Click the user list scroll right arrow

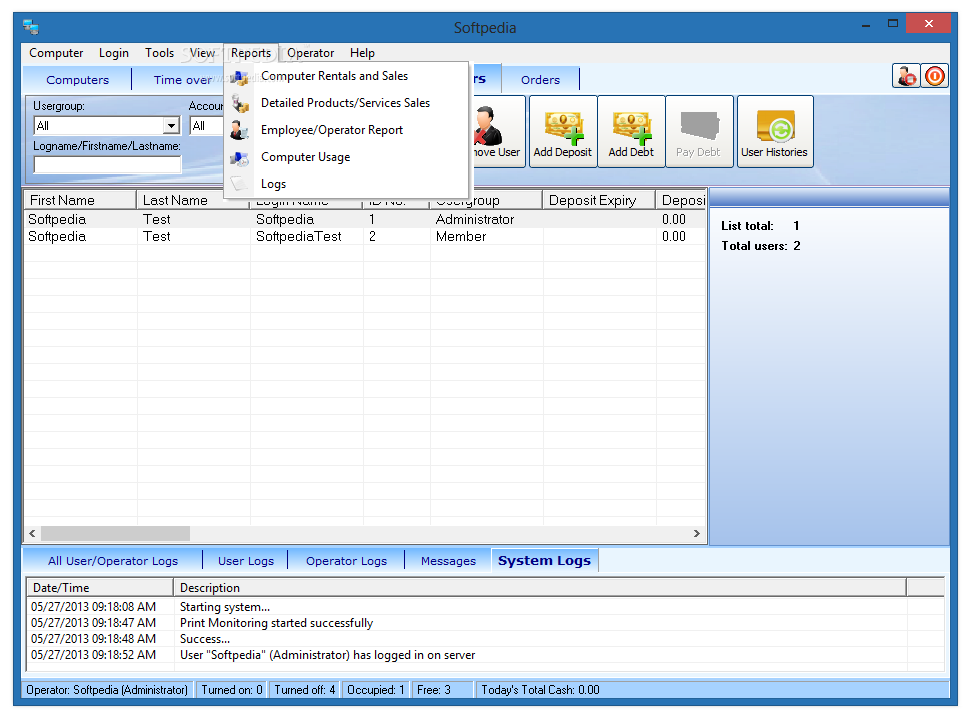click(696, 533)
